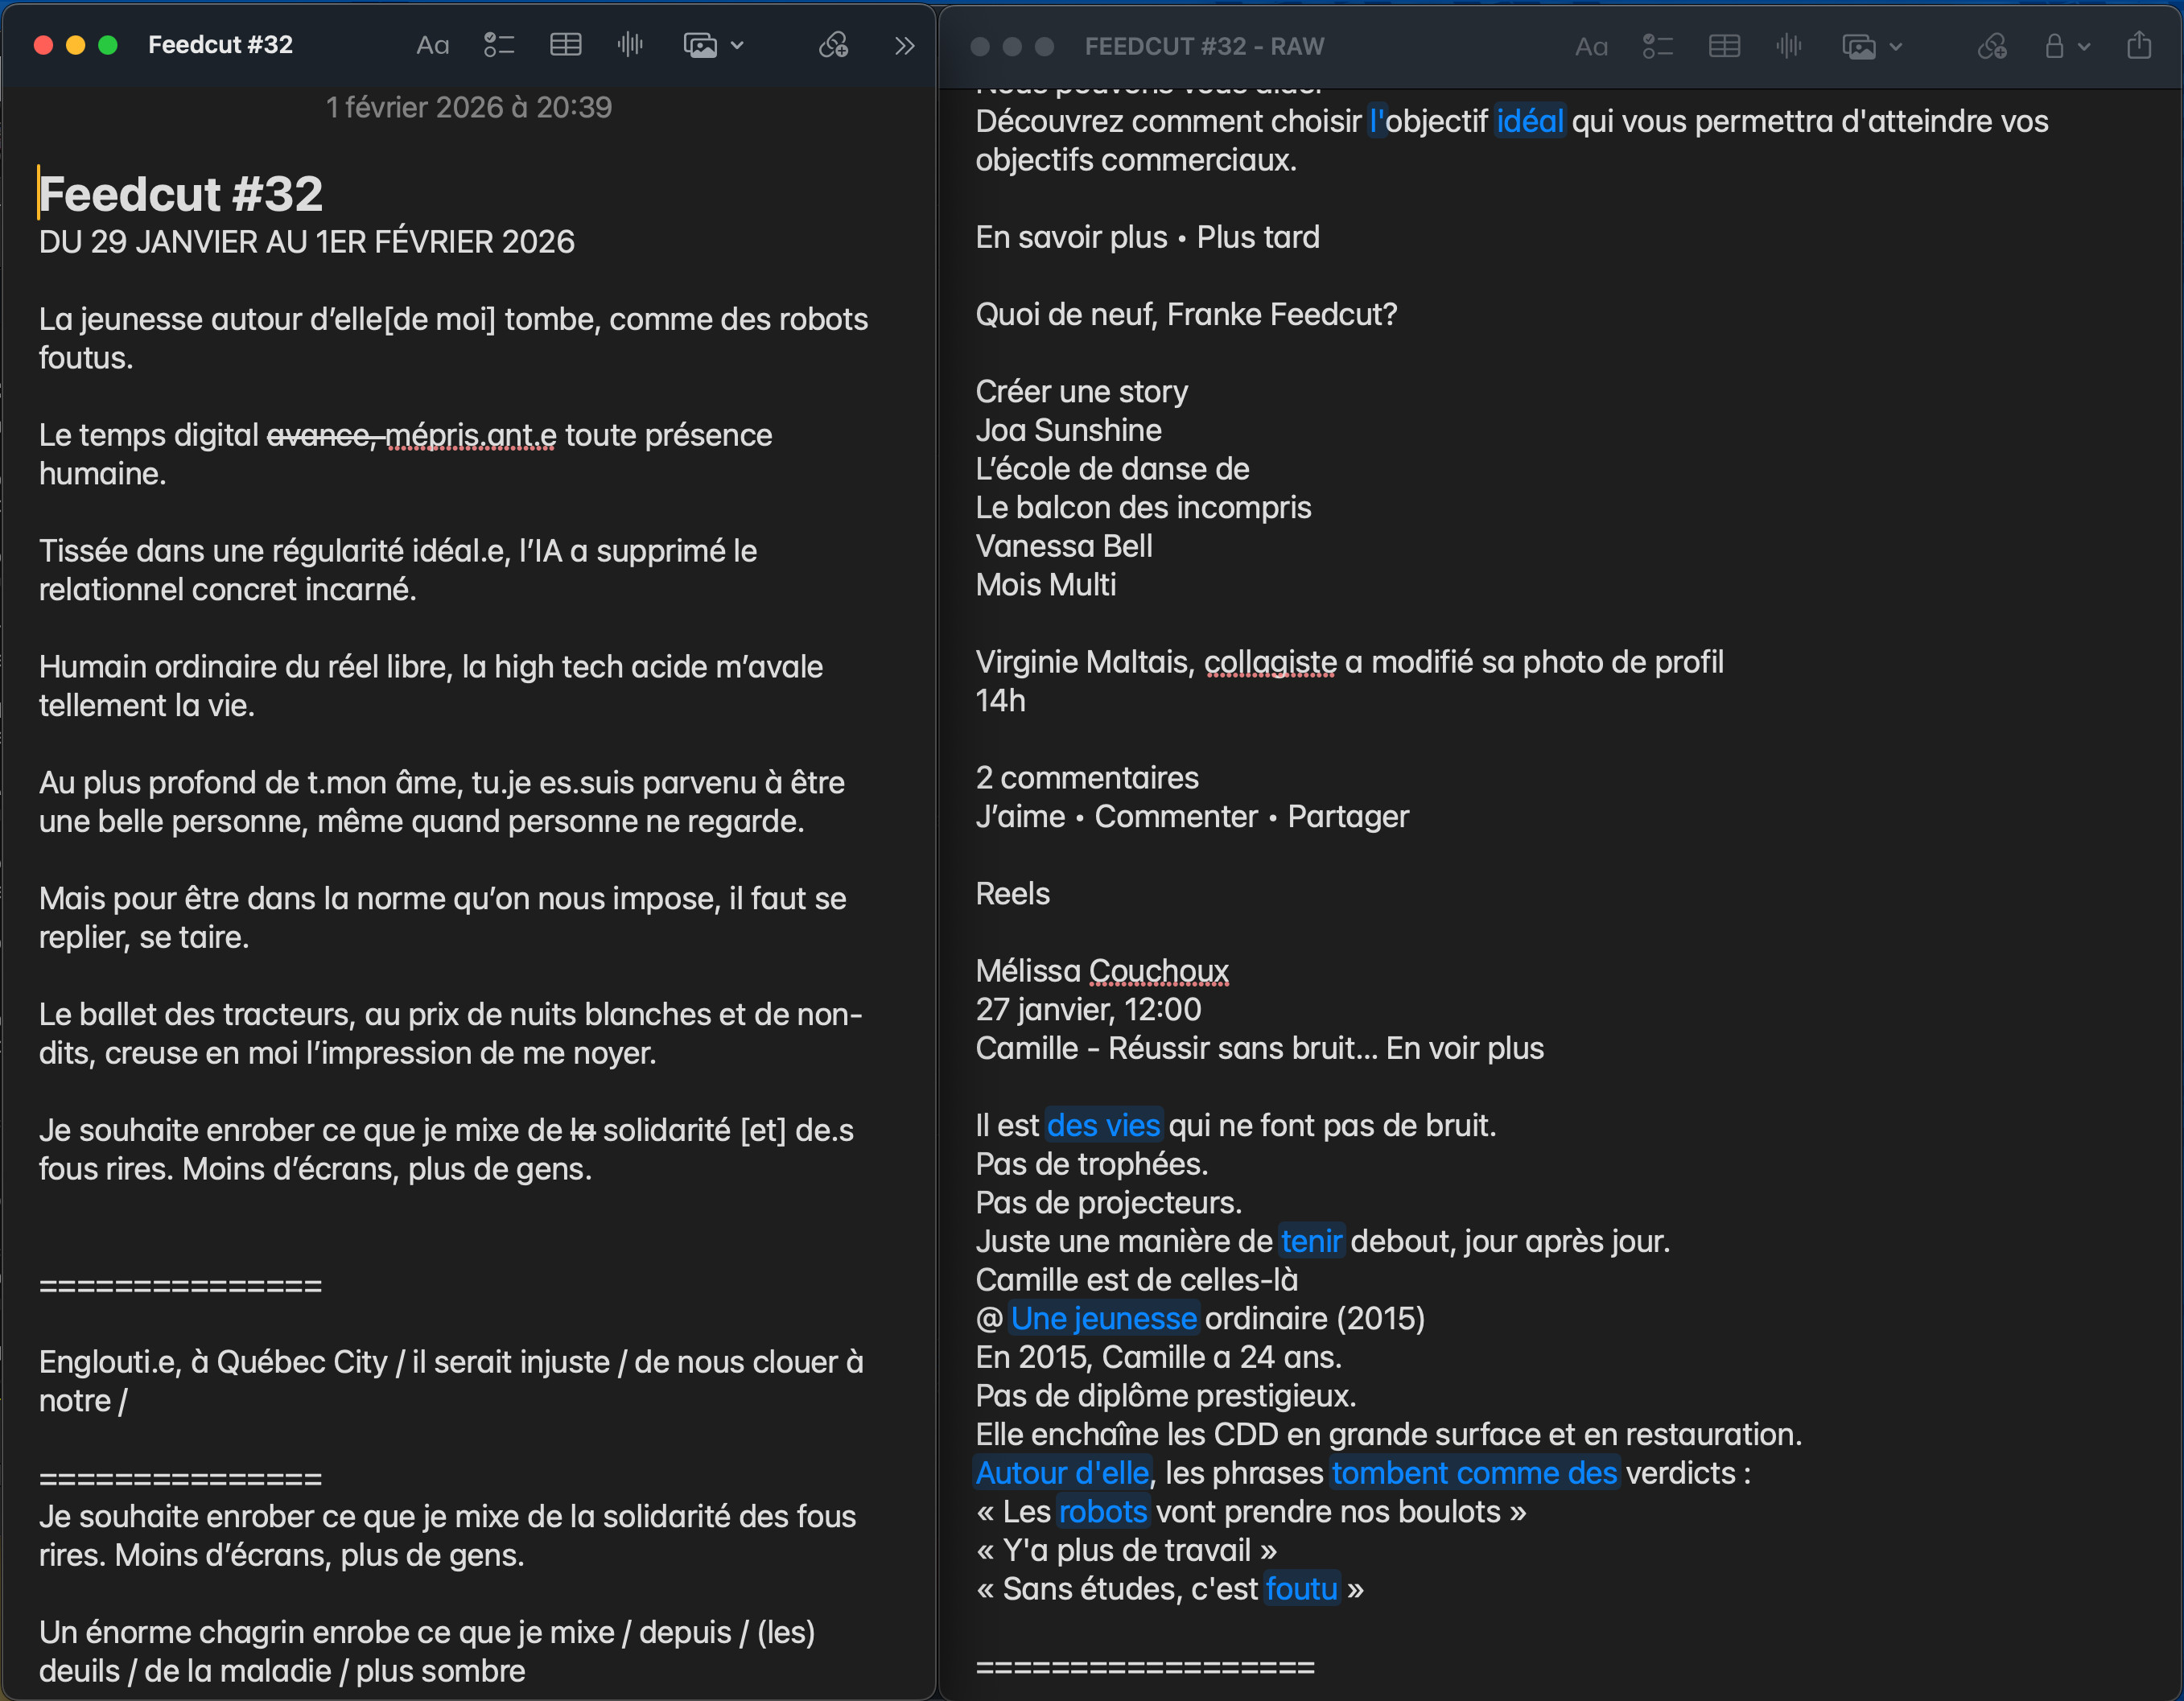2184x1701 pixels.
Task: Click the 'Feedcut #32' heading in left note
Action: pos(181,194)
